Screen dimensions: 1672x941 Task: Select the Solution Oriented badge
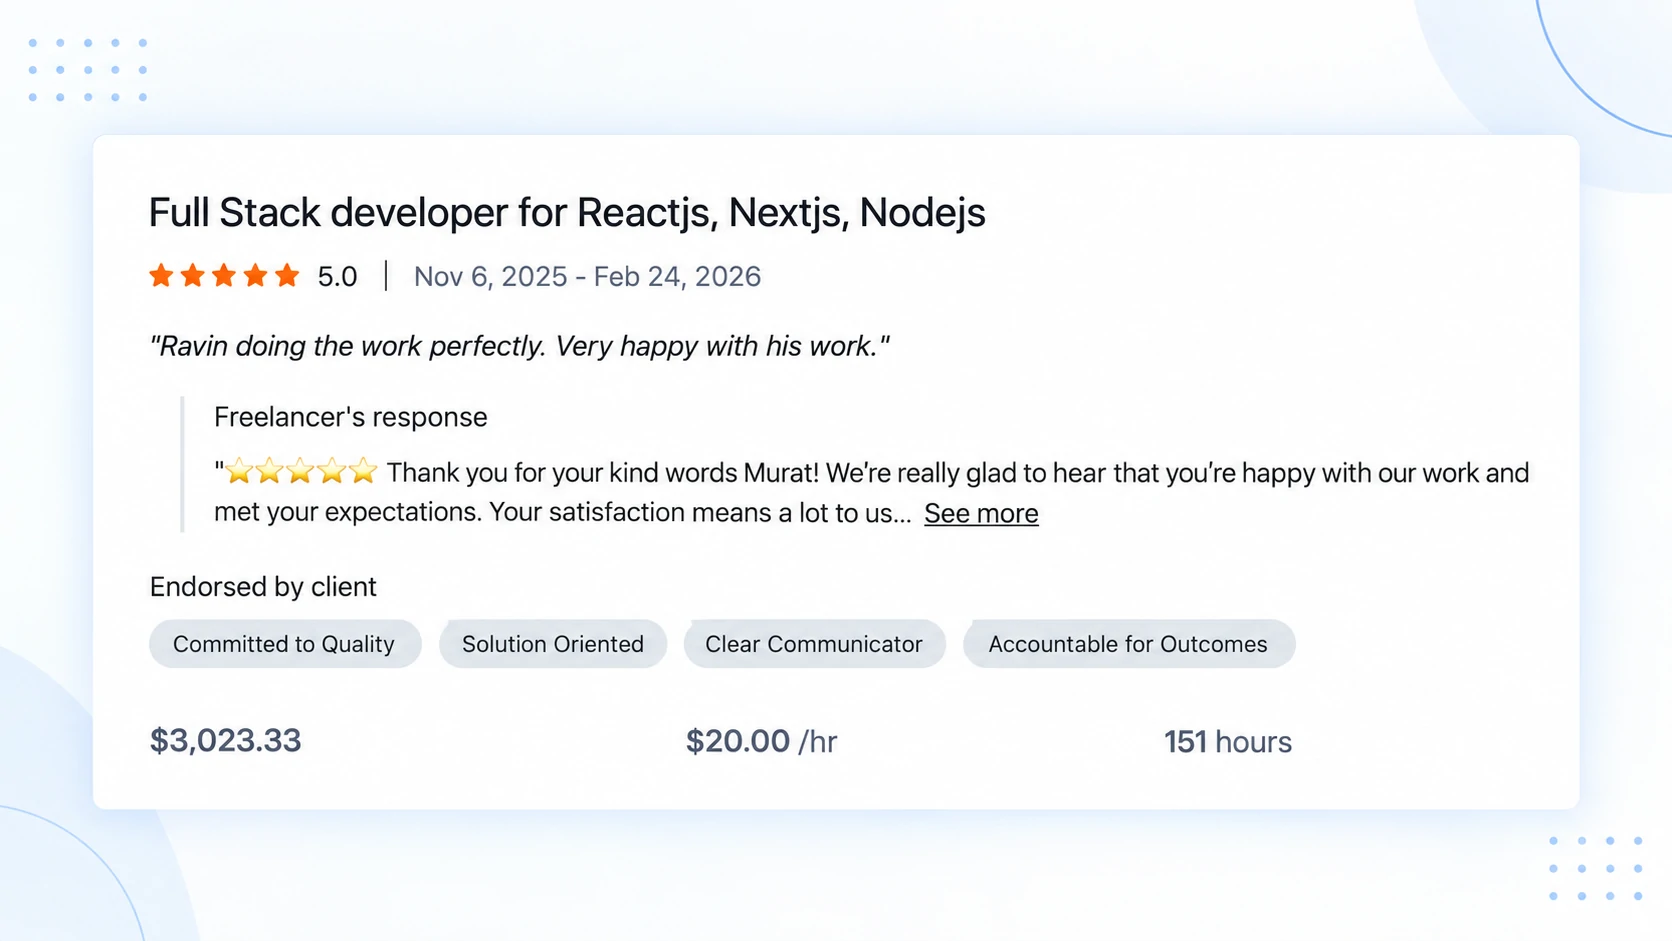[x=553, y=644]
